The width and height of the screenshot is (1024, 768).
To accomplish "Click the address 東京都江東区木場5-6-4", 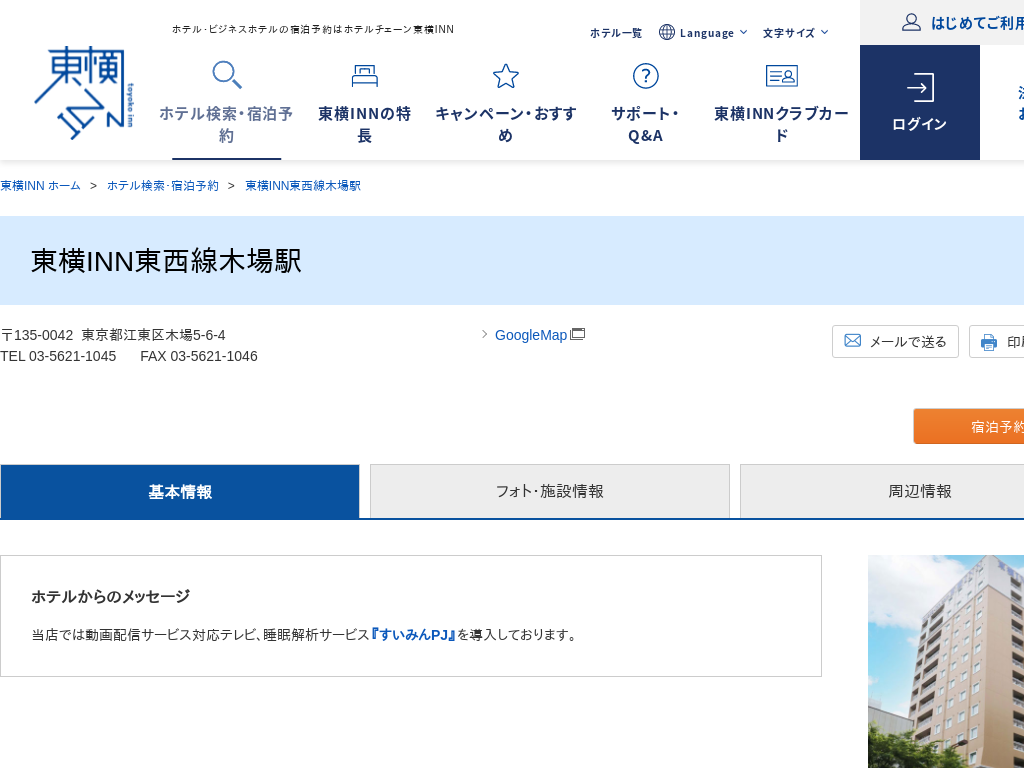I will [x=153, y=335].
